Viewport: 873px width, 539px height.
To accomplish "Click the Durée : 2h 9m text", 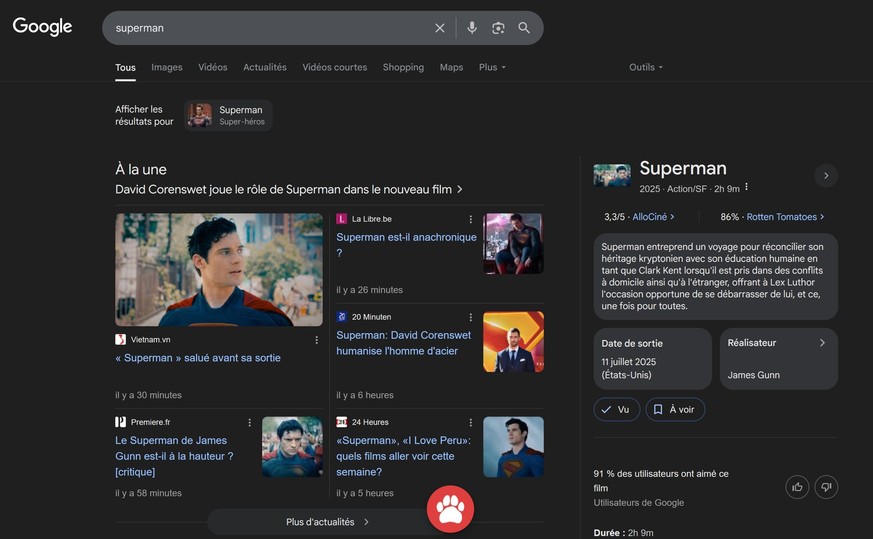I will point(624,533).
